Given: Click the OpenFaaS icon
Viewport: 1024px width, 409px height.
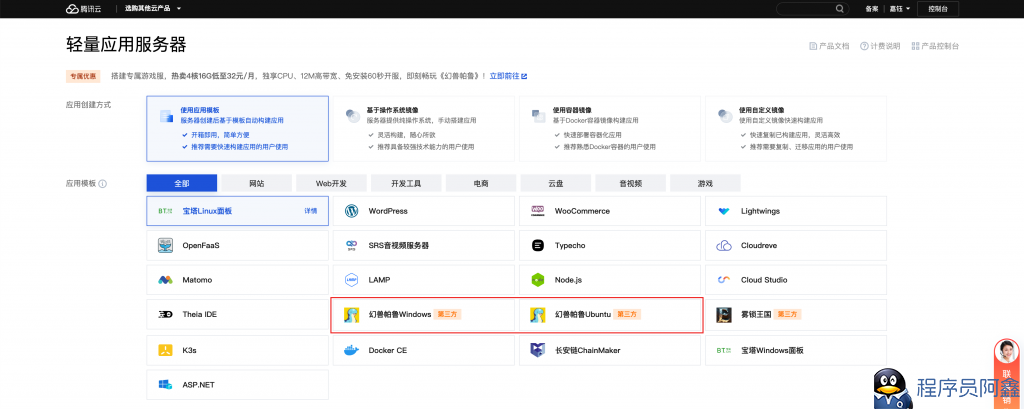Looking at the screenshot, I should 165,246.
